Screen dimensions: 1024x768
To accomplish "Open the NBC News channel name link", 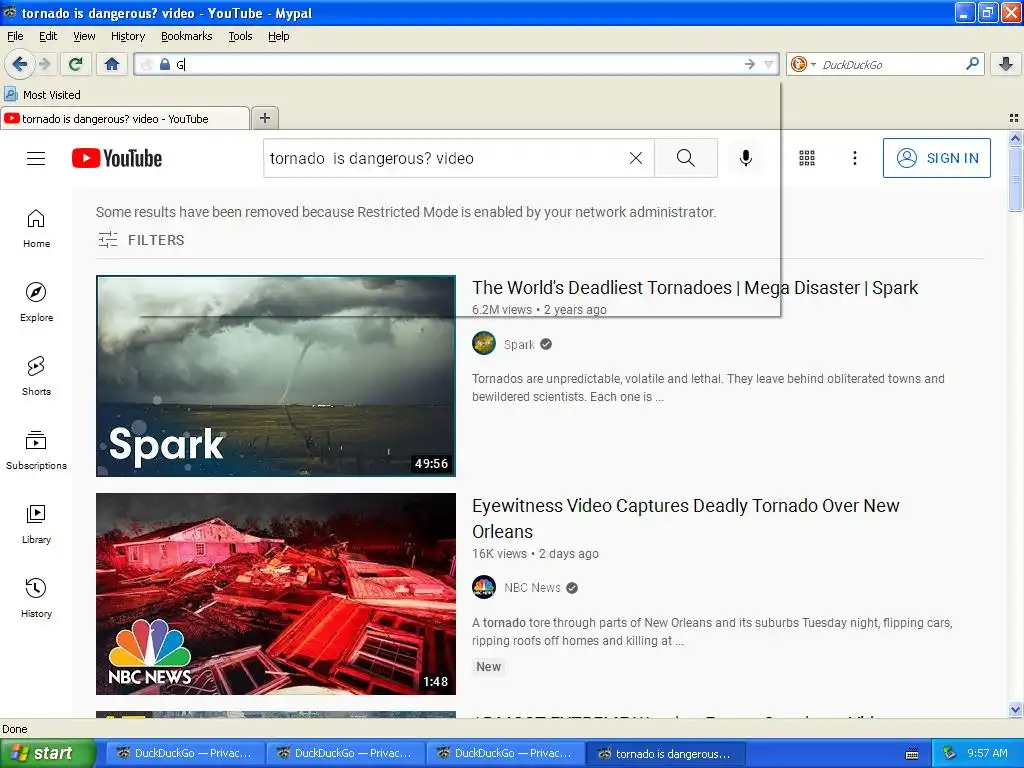I will pyautogui.click(x=532, y=588).
